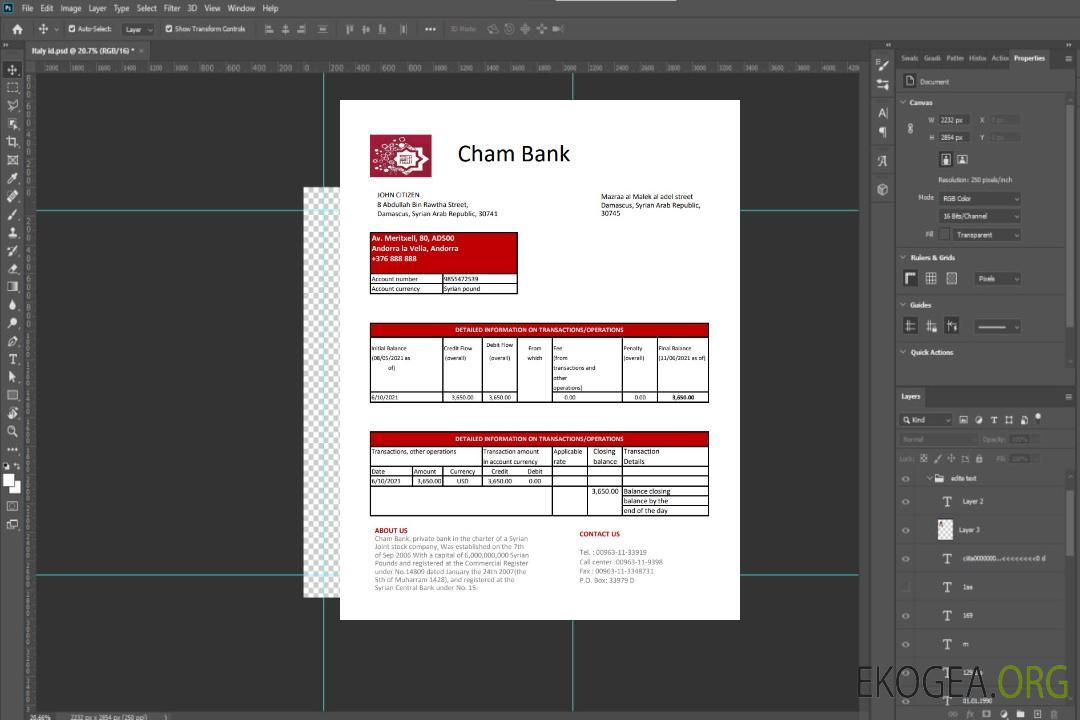
Task: Open the Window menu
Action: 241,8
